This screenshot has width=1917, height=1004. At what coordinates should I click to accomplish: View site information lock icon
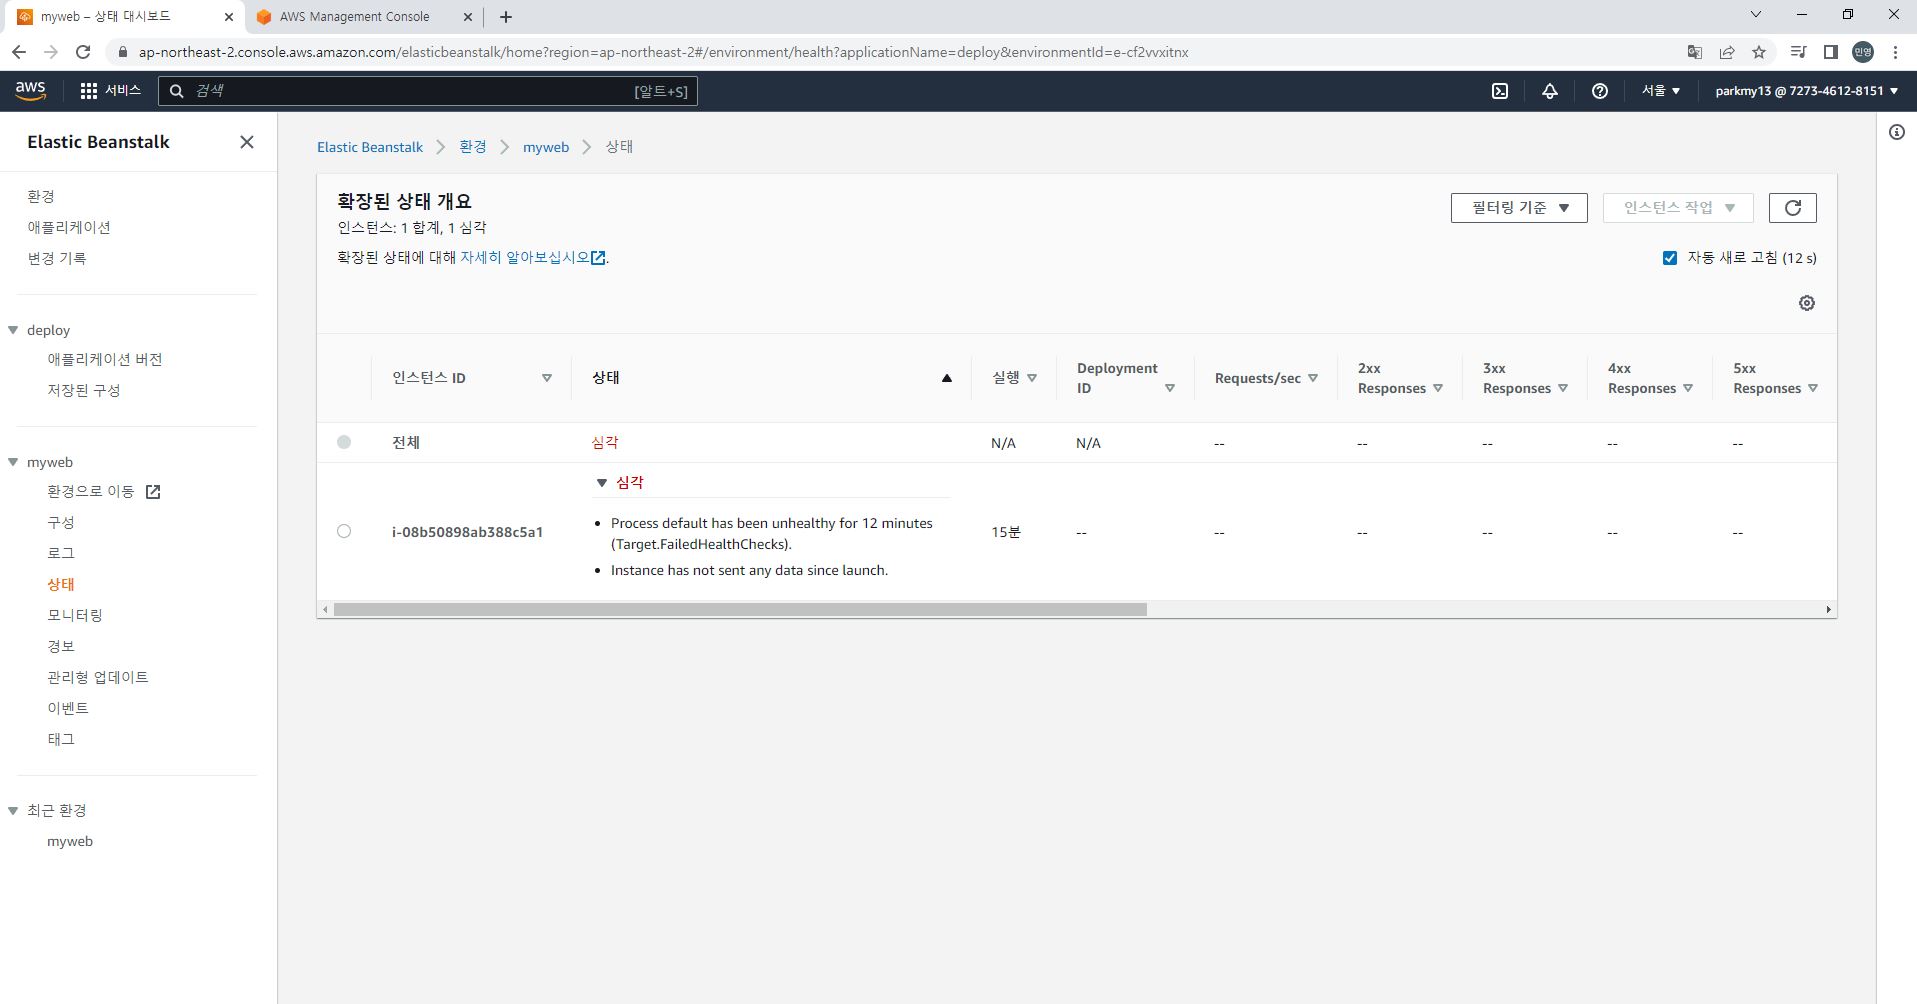(x=122, y=52)
